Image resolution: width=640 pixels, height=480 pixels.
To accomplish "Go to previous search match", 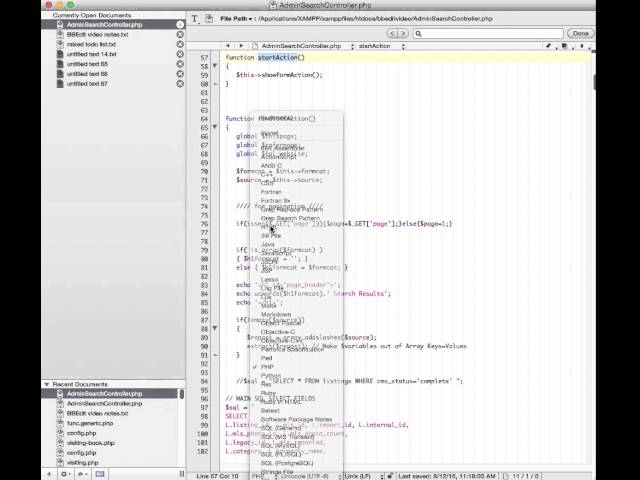I will [392, 33].
